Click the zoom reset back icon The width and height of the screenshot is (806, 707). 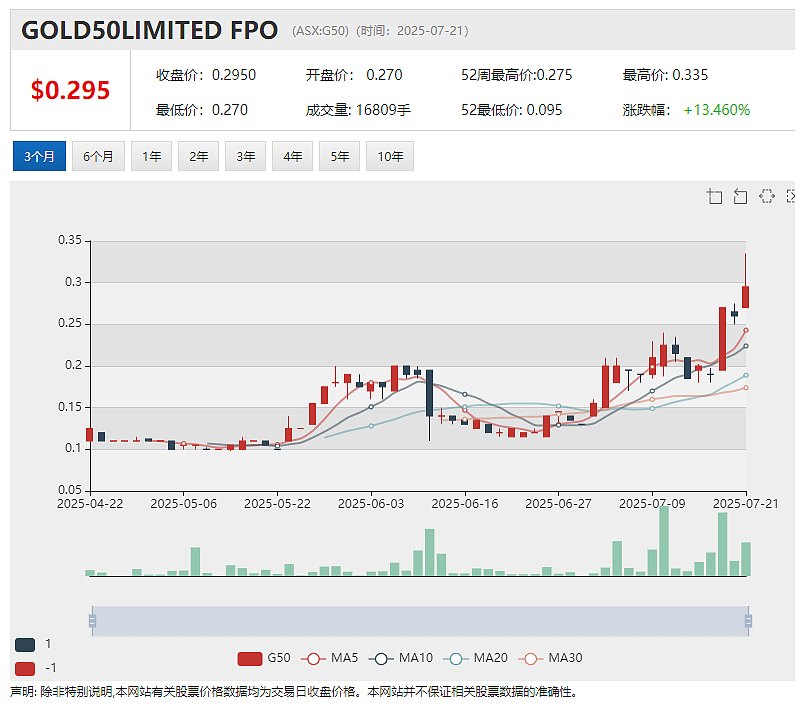tap(740, 196)
